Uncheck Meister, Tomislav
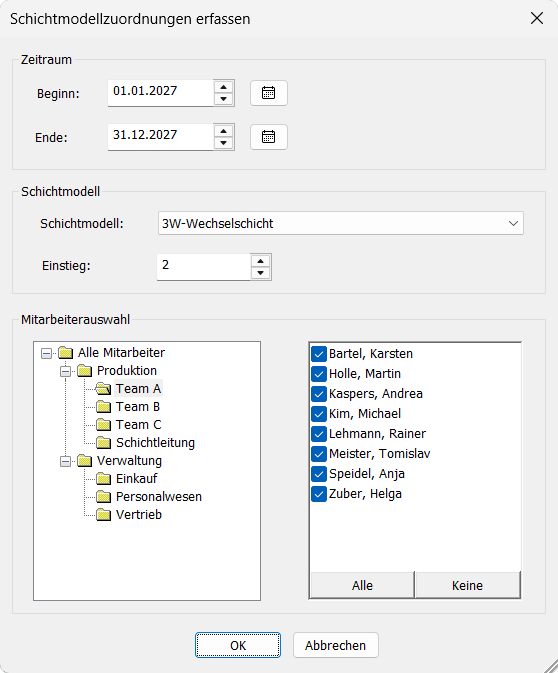Screen dimensions: 558x673 (x=319, y=454)
